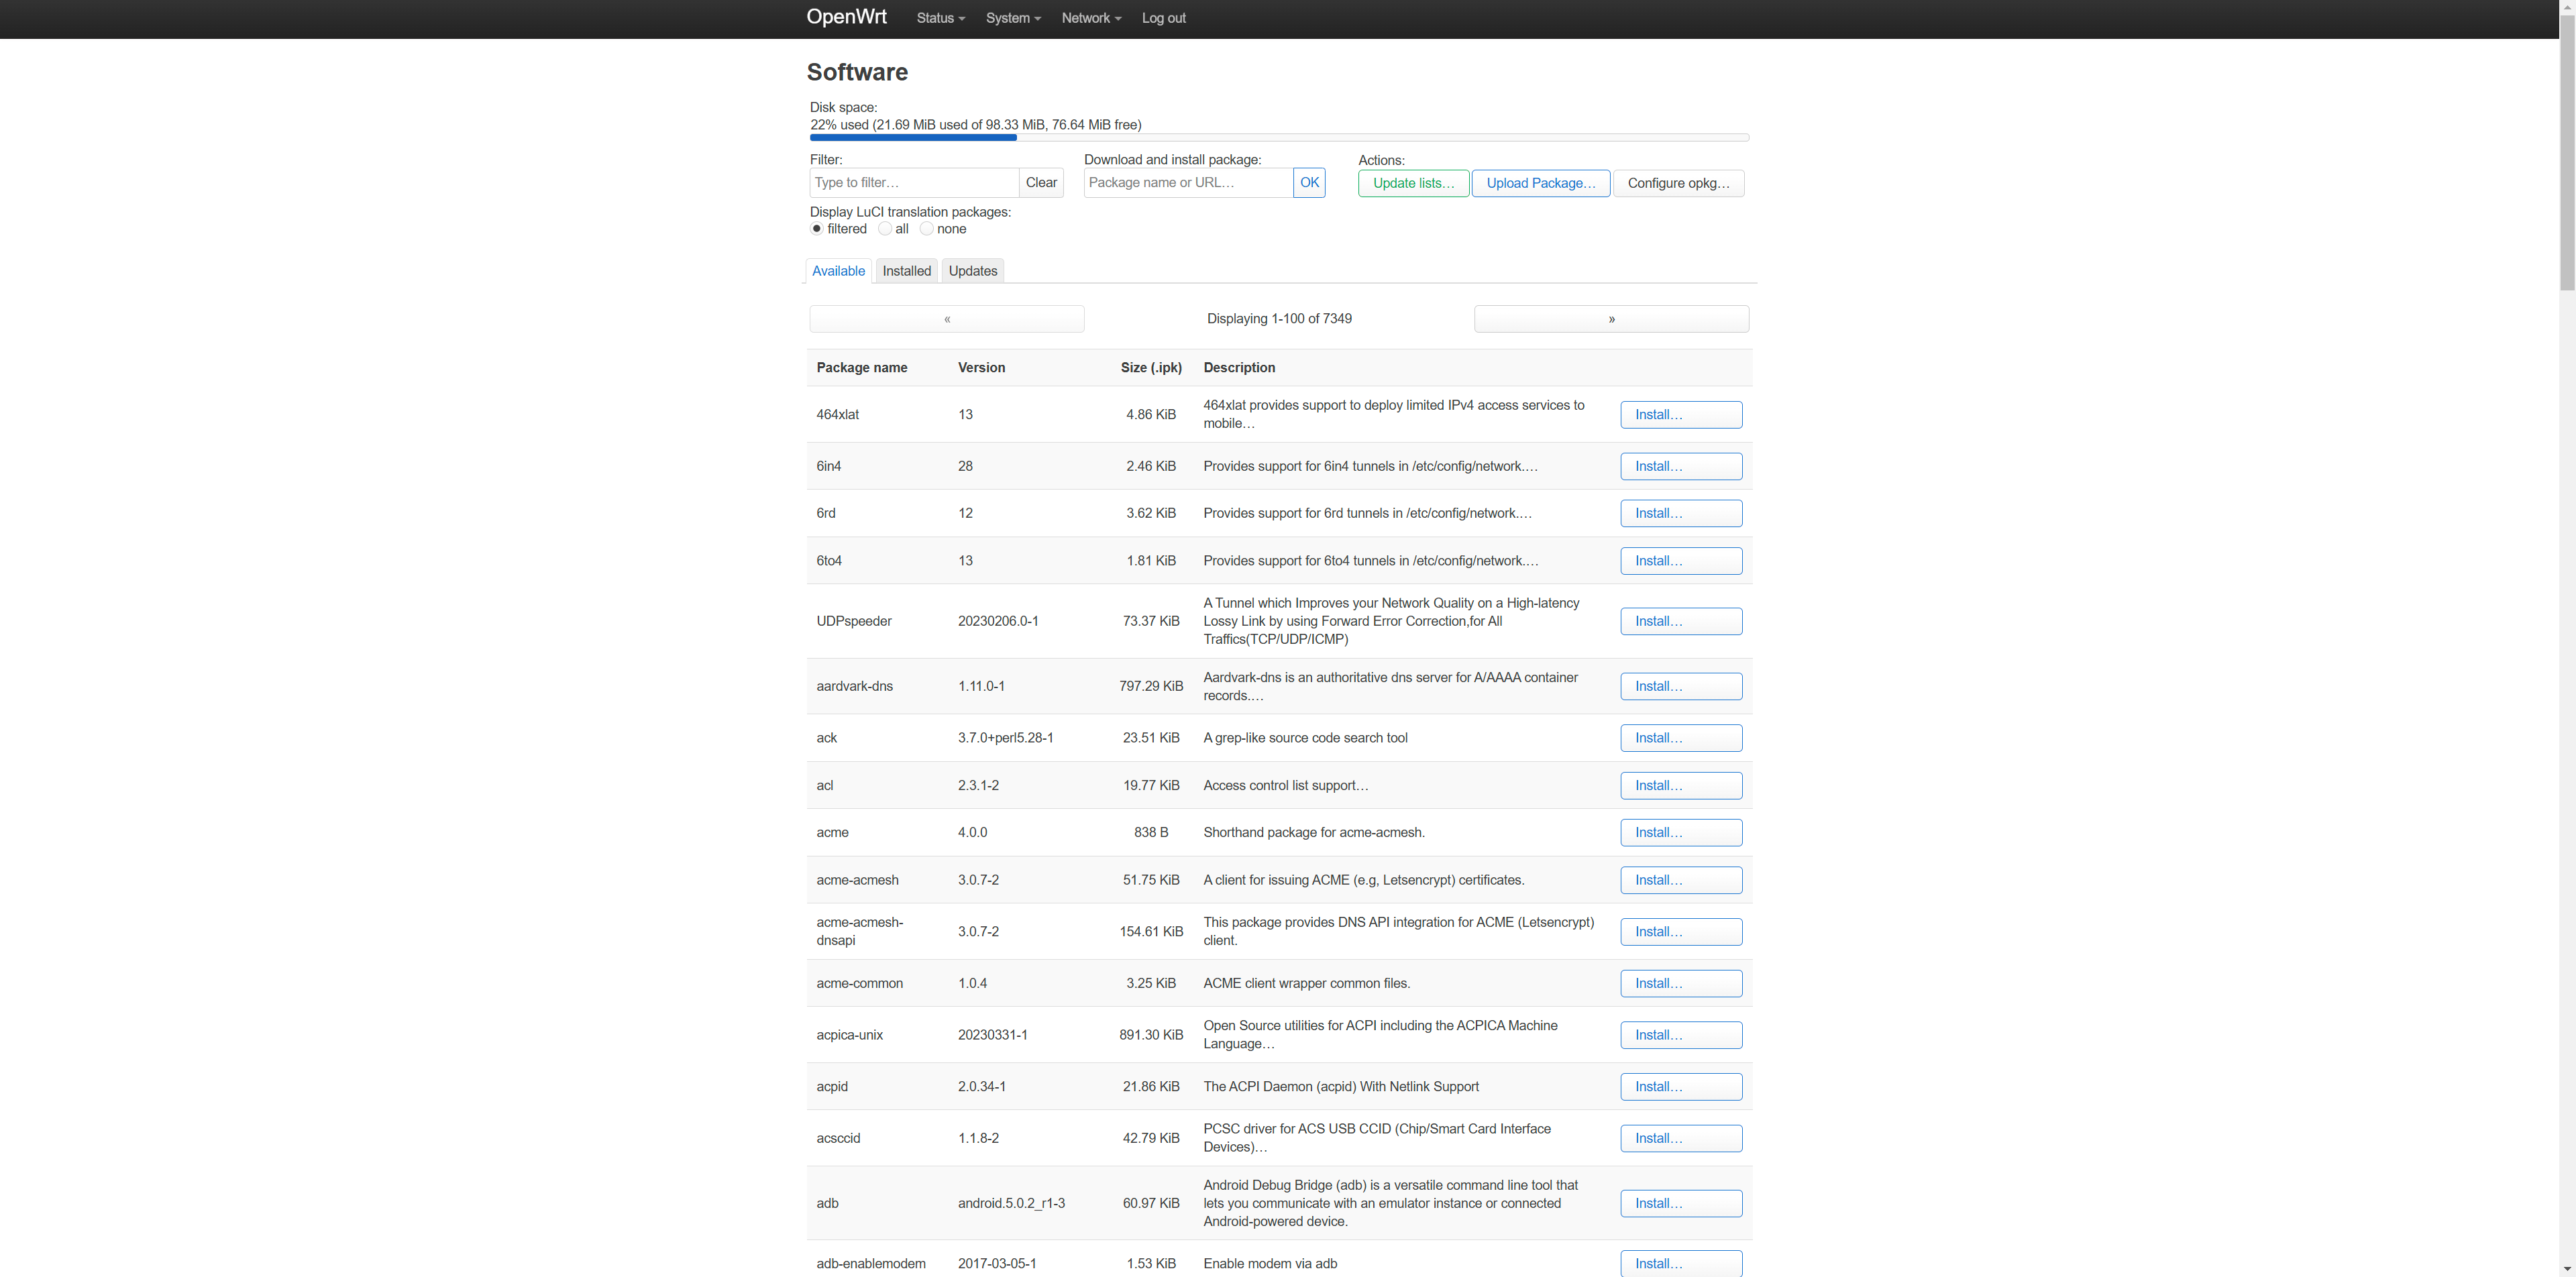2576x1277 pixels.
Task: Open the Network dropdown menu
Action: pyautogui.click(x=1091, y=18)
